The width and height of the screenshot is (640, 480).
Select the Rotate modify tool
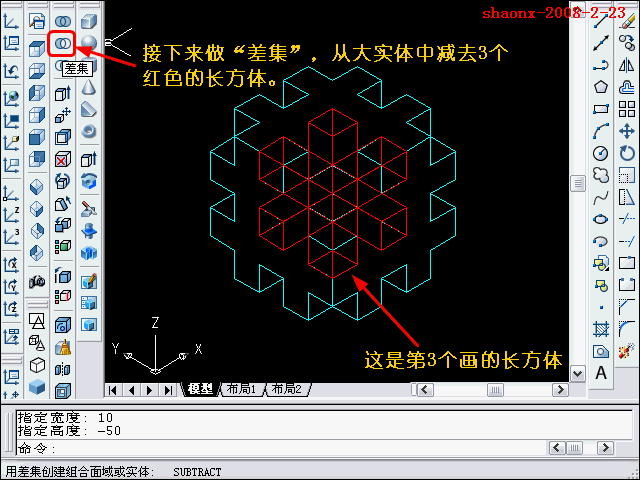(x=627, y=153)
